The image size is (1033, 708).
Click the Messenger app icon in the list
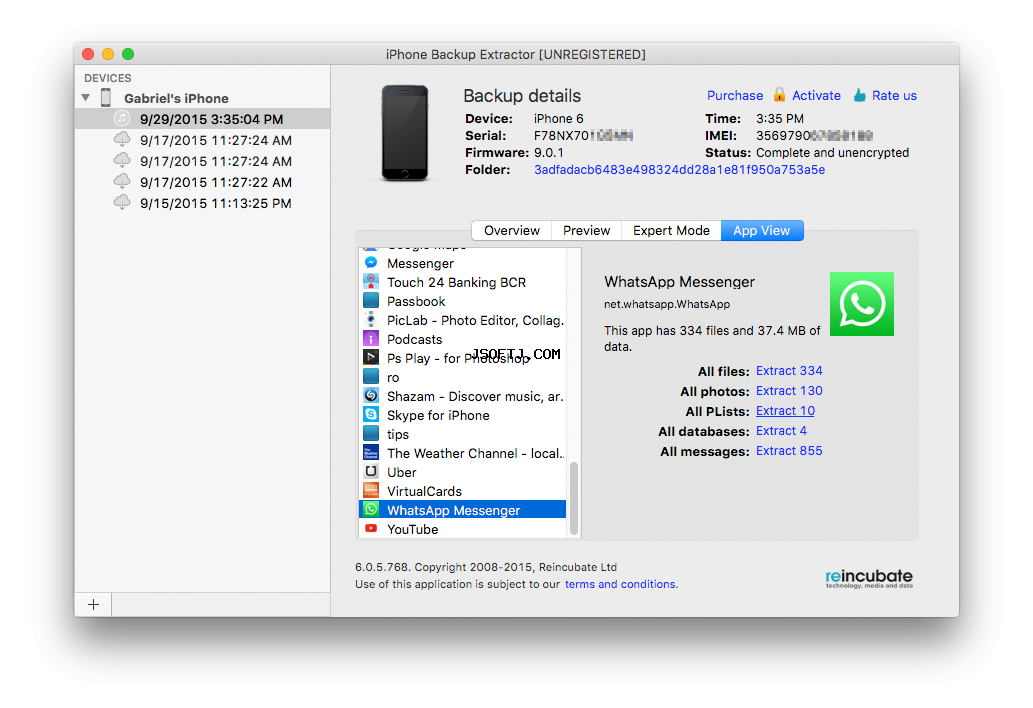[371, 263]
